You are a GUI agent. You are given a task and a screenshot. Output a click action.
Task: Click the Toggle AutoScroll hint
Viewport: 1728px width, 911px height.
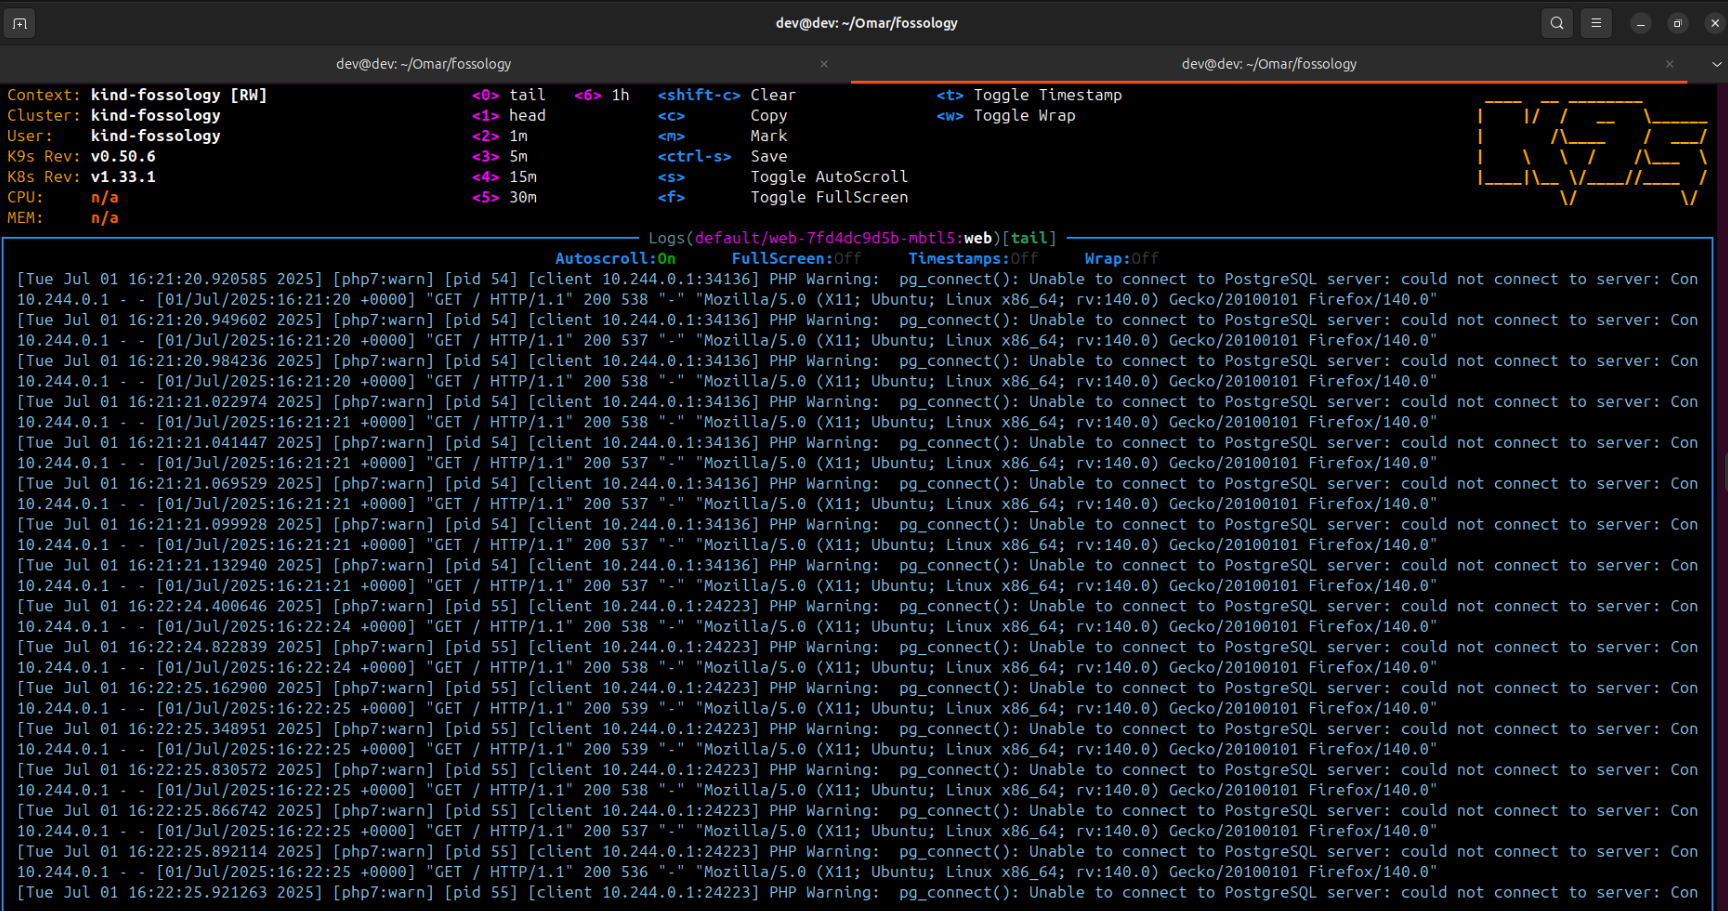(x=783, y=177)
